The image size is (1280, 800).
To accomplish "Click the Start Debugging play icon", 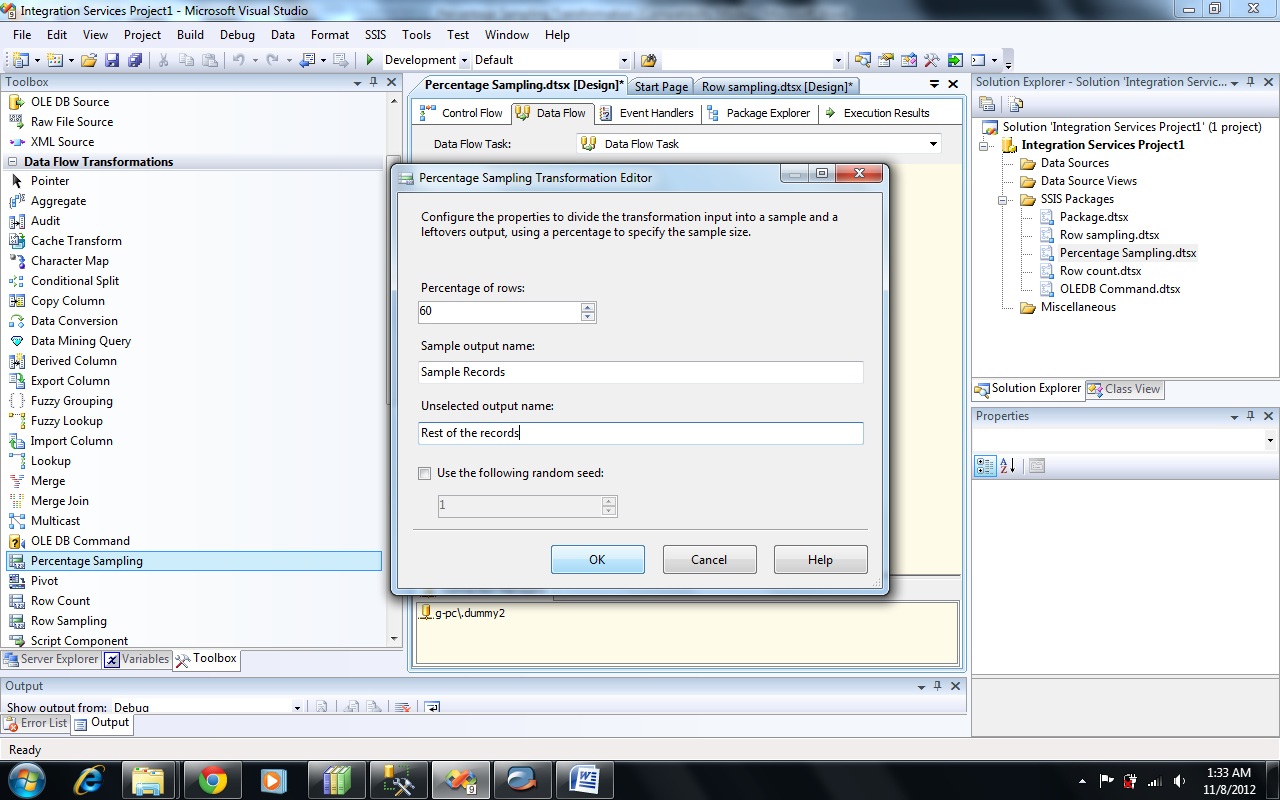I will click(x=370, y=60).
